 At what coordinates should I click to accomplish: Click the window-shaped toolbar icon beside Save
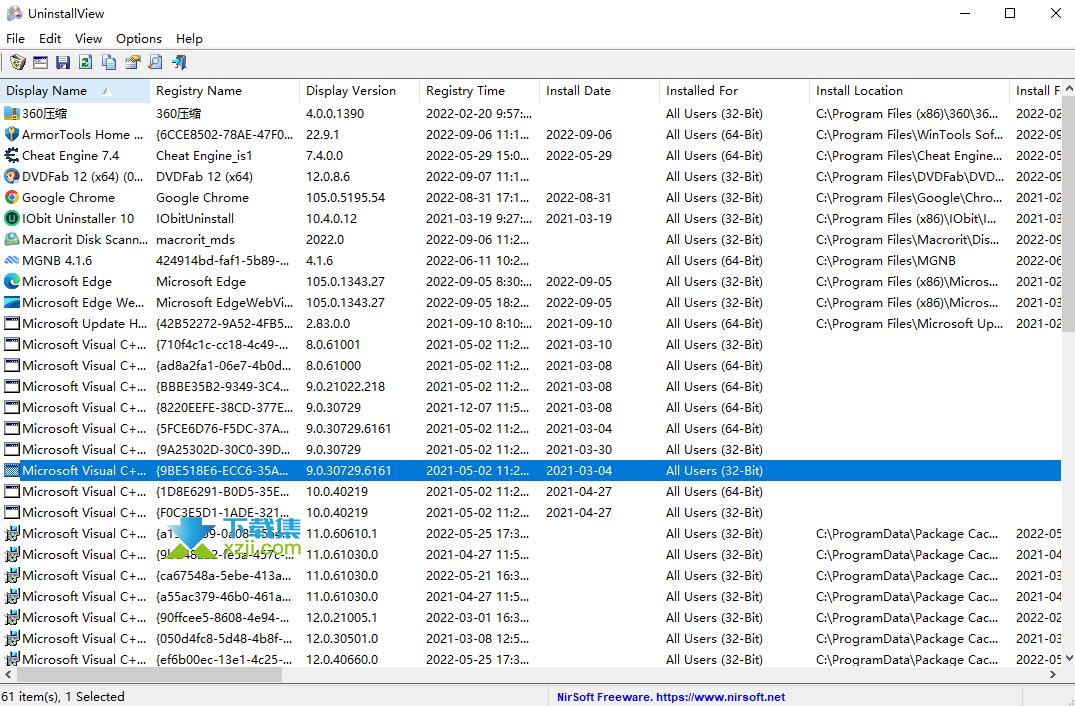coord(40,62)
